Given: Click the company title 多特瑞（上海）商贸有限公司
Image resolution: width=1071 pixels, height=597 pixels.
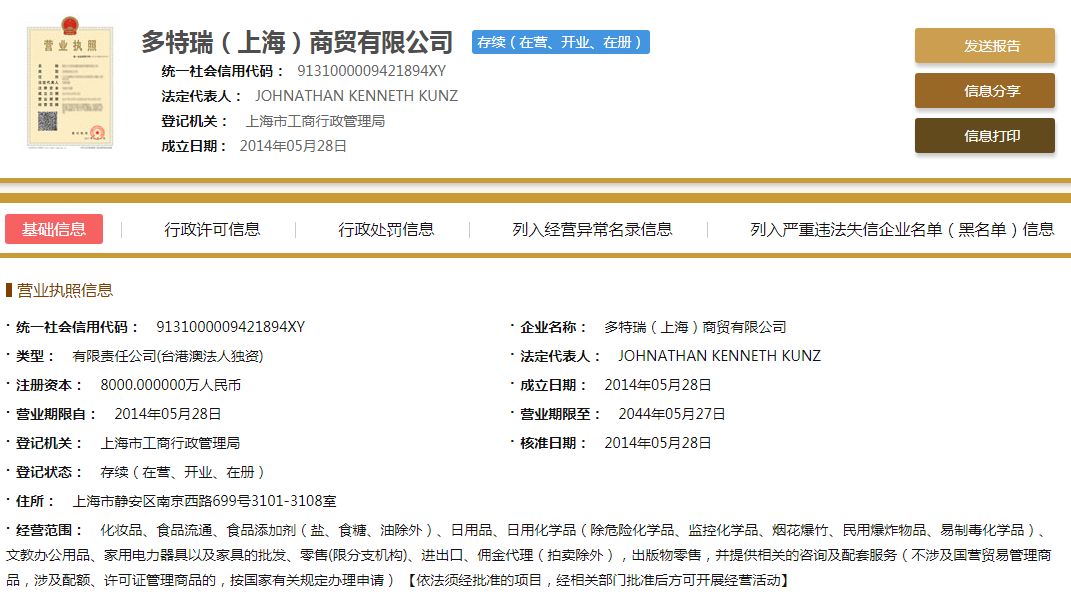Looking at the screenshot, I should (297, 42).
